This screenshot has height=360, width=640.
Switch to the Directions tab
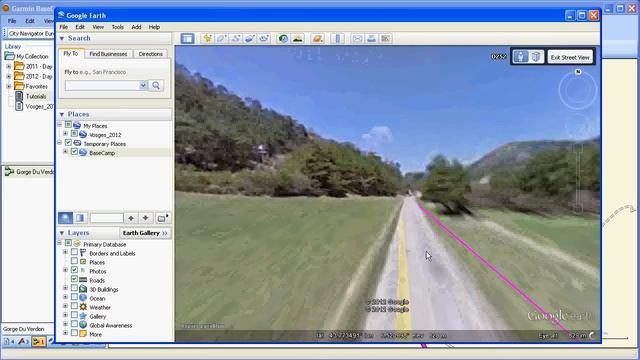[151, 54]
